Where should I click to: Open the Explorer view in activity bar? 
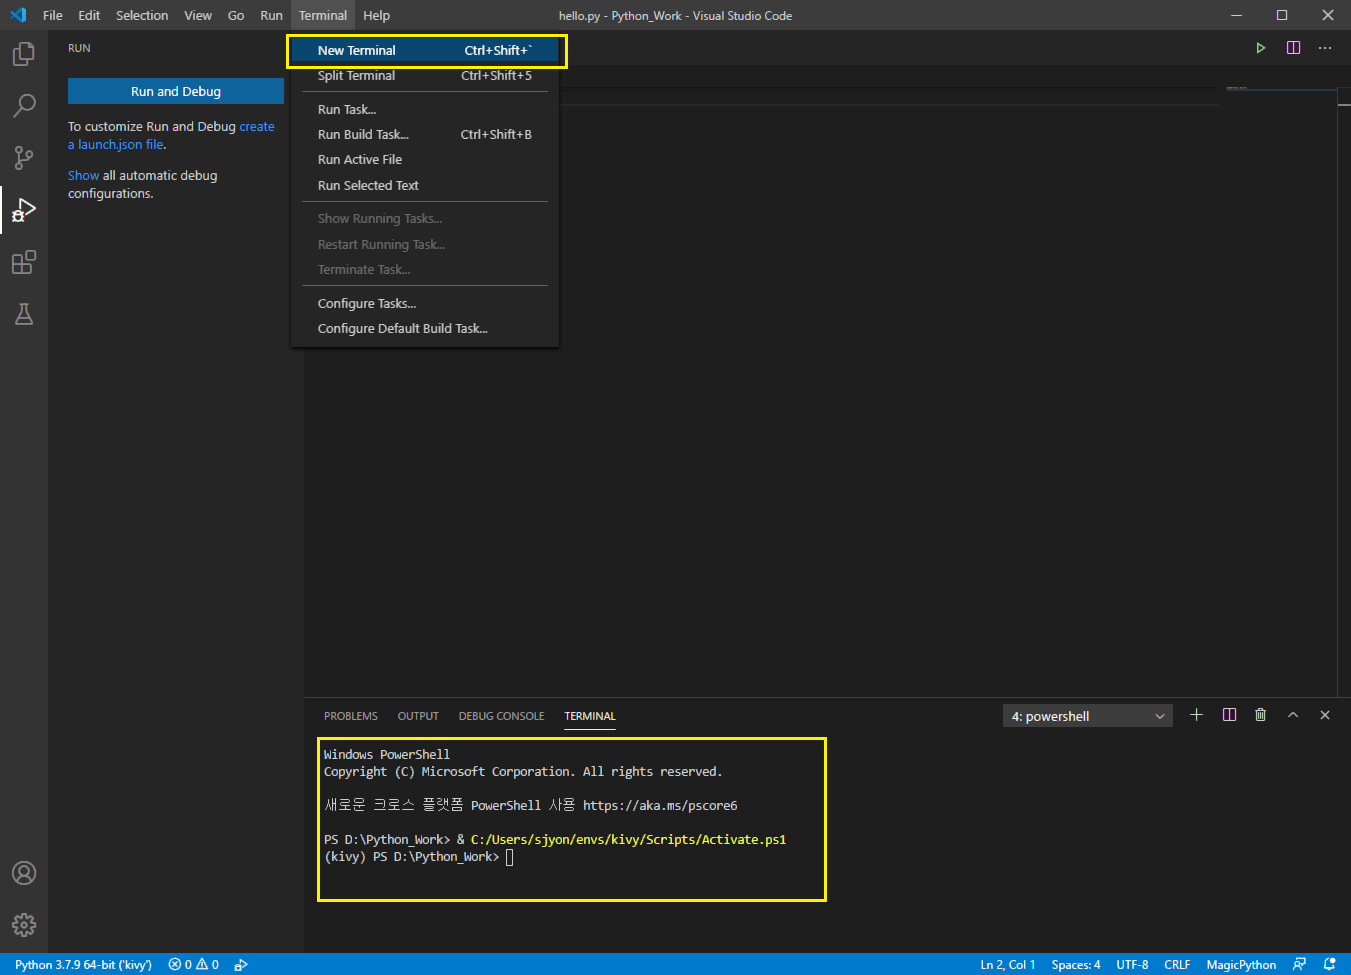pyautogui.click(x=24, y=54)
